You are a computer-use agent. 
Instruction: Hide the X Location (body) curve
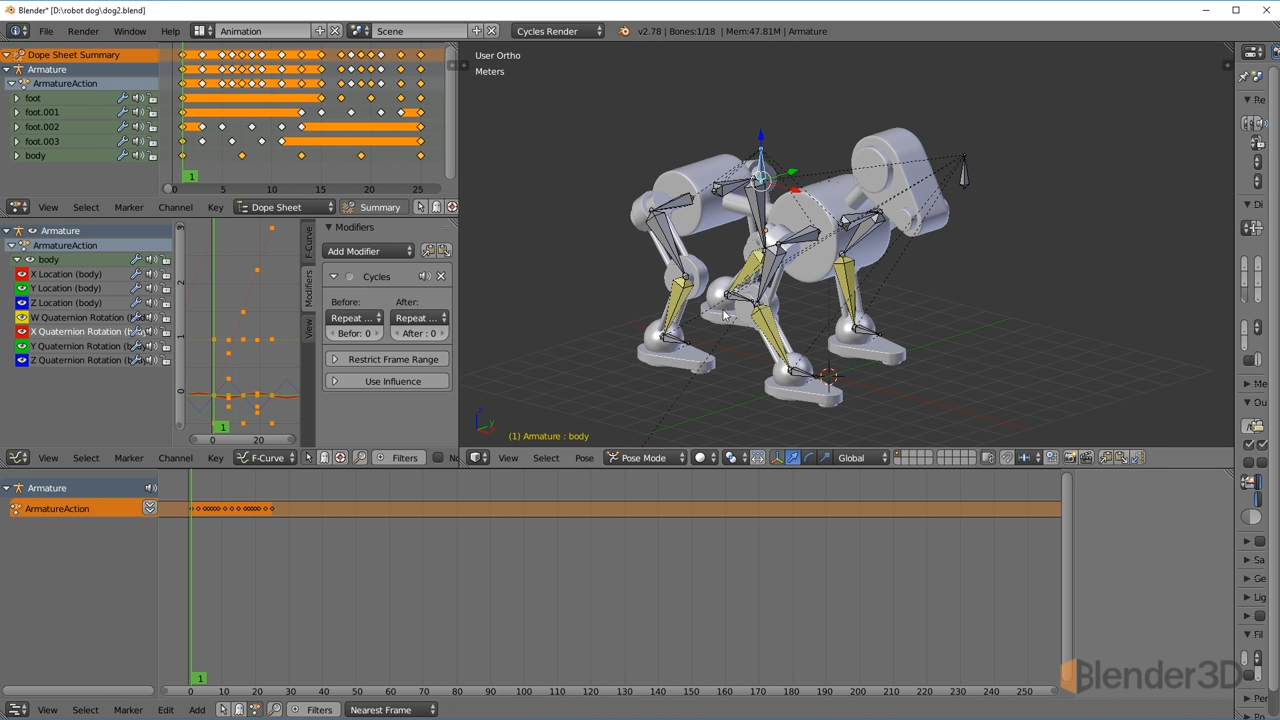(x=22, y=274)
